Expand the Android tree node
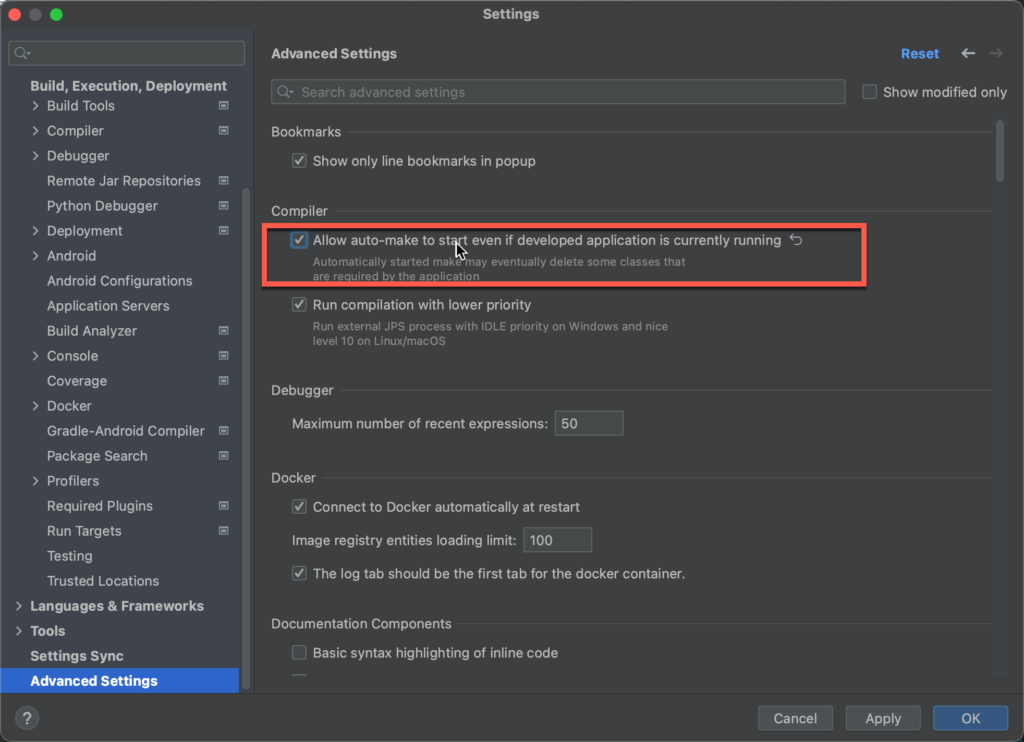The height and width of the screenshot is (742, 1024). [x=35, y=256]
